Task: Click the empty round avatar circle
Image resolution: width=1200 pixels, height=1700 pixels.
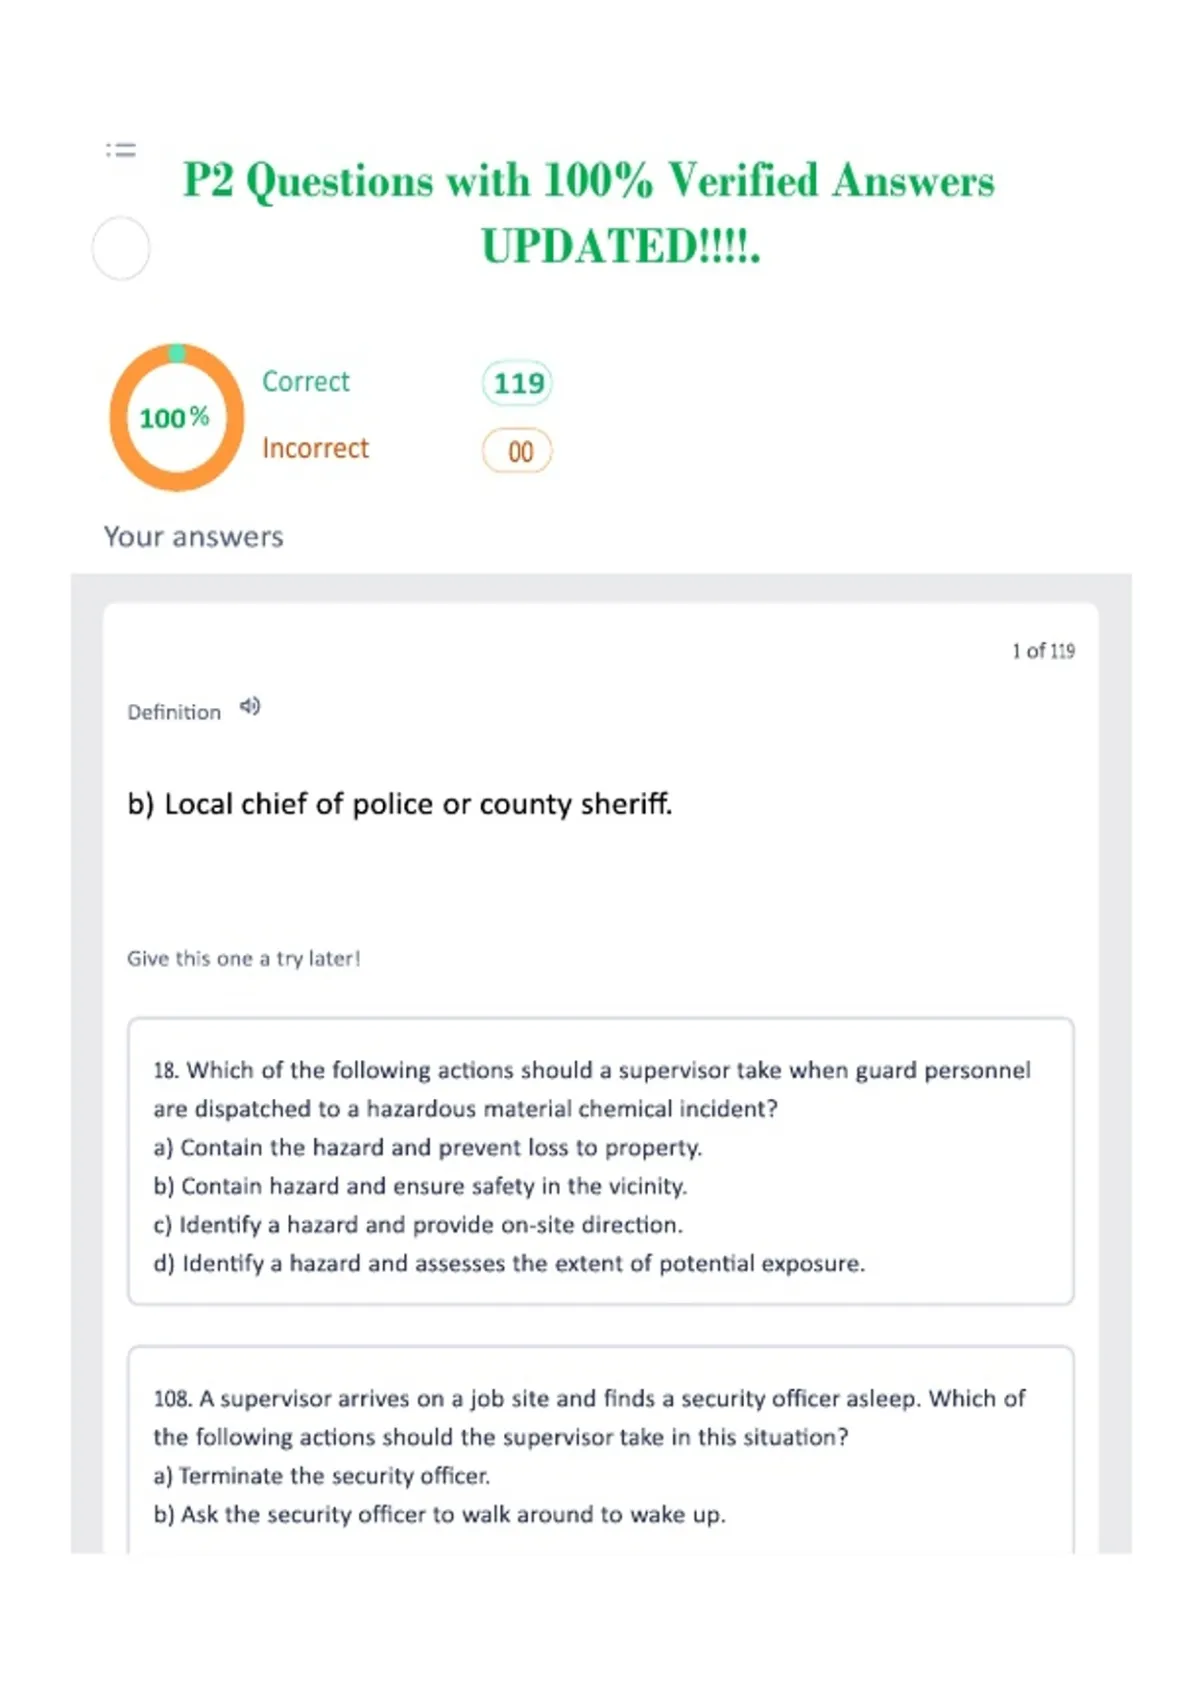Action: (x=121, y=248)
